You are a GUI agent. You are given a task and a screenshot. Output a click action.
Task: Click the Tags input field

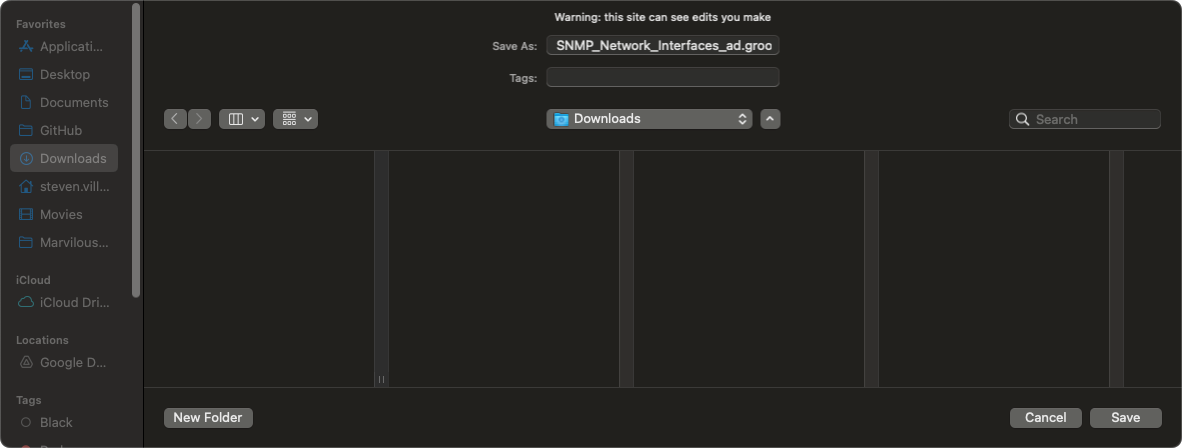pyautogui.click(x=663, y=78)
